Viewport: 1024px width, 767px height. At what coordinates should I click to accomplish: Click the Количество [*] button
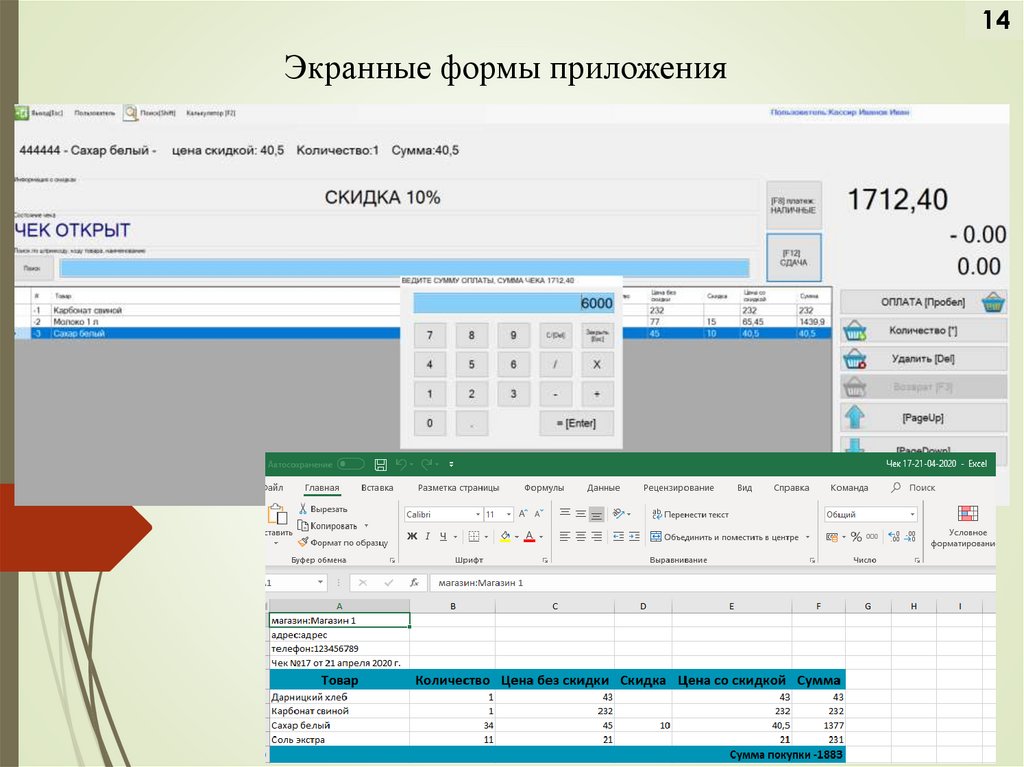tap(923, 331)
